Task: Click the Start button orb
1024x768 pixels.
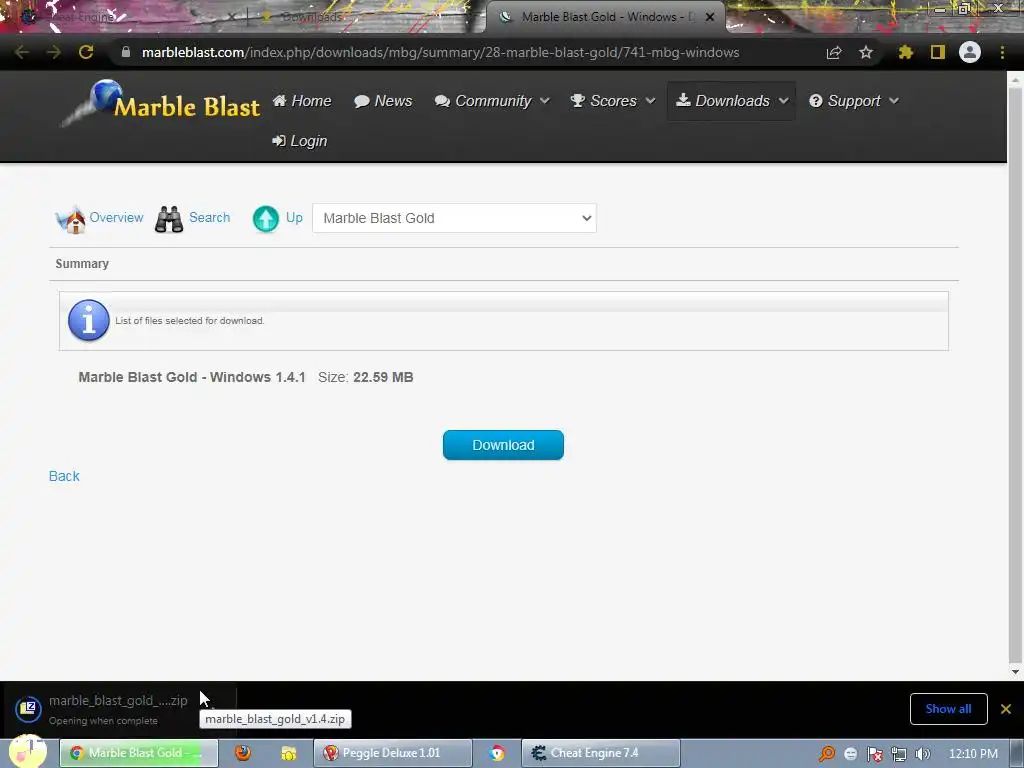Action: [27, 752]
